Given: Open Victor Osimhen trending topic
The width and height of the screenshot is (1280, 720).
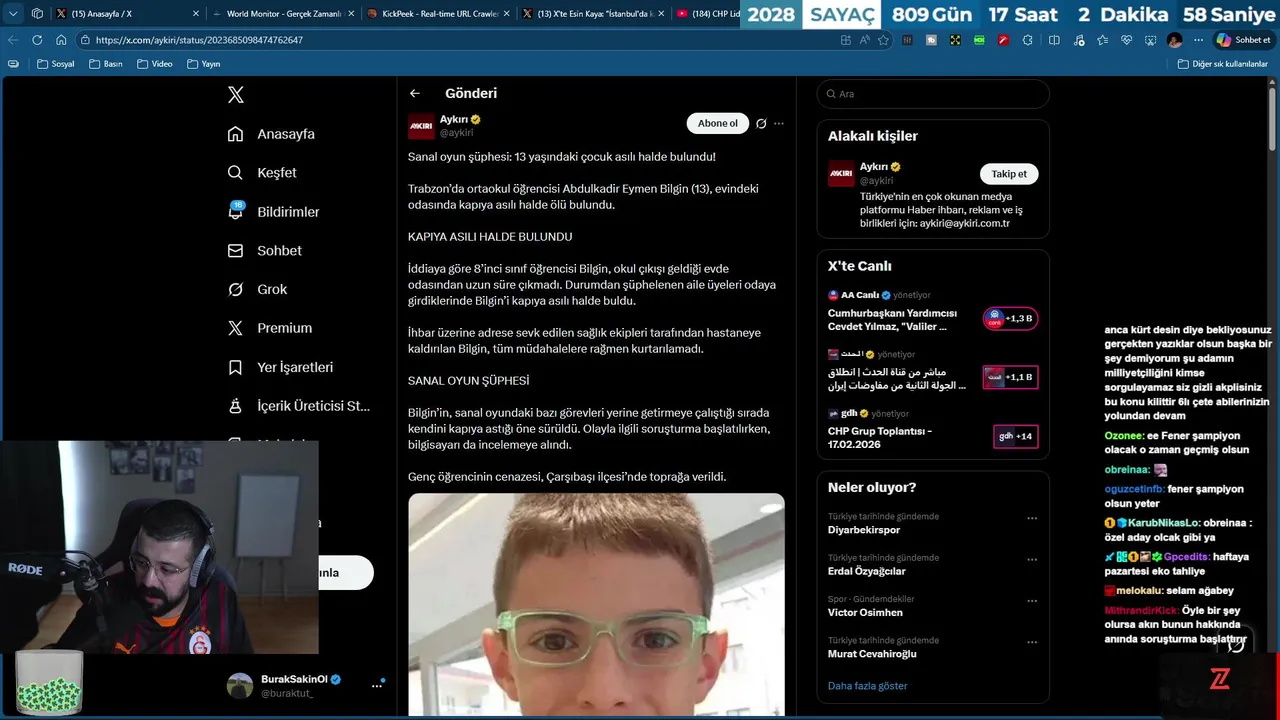Looking at the screenshot, I should coord(865,612).
